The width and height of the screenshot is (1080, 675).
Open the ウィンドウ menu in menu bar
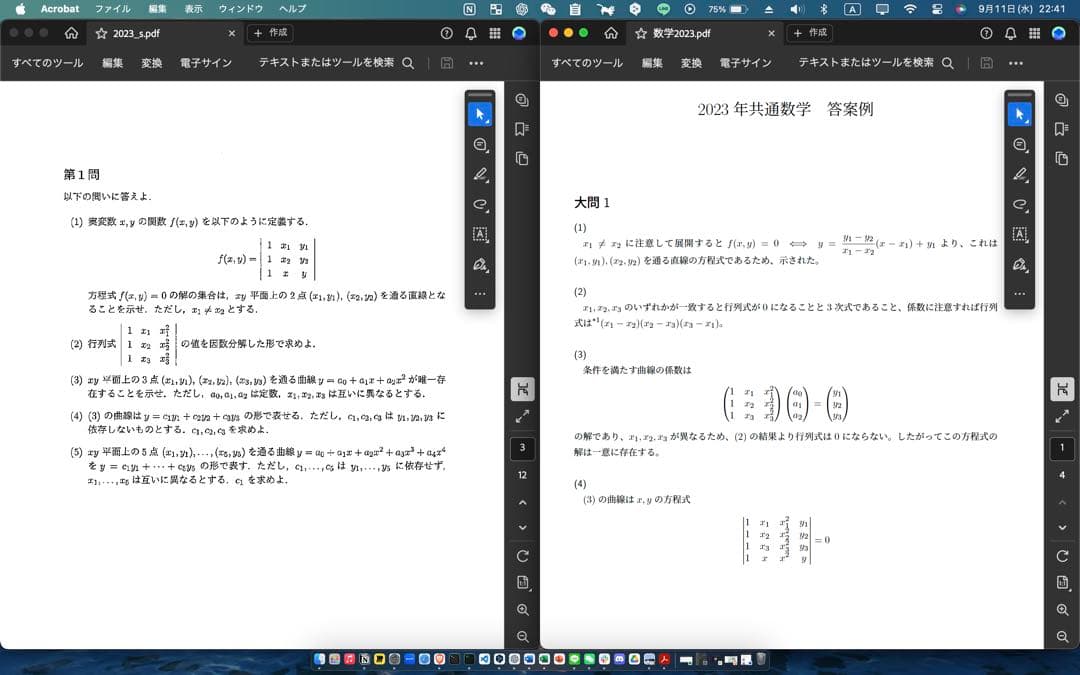tap(240, 9)
